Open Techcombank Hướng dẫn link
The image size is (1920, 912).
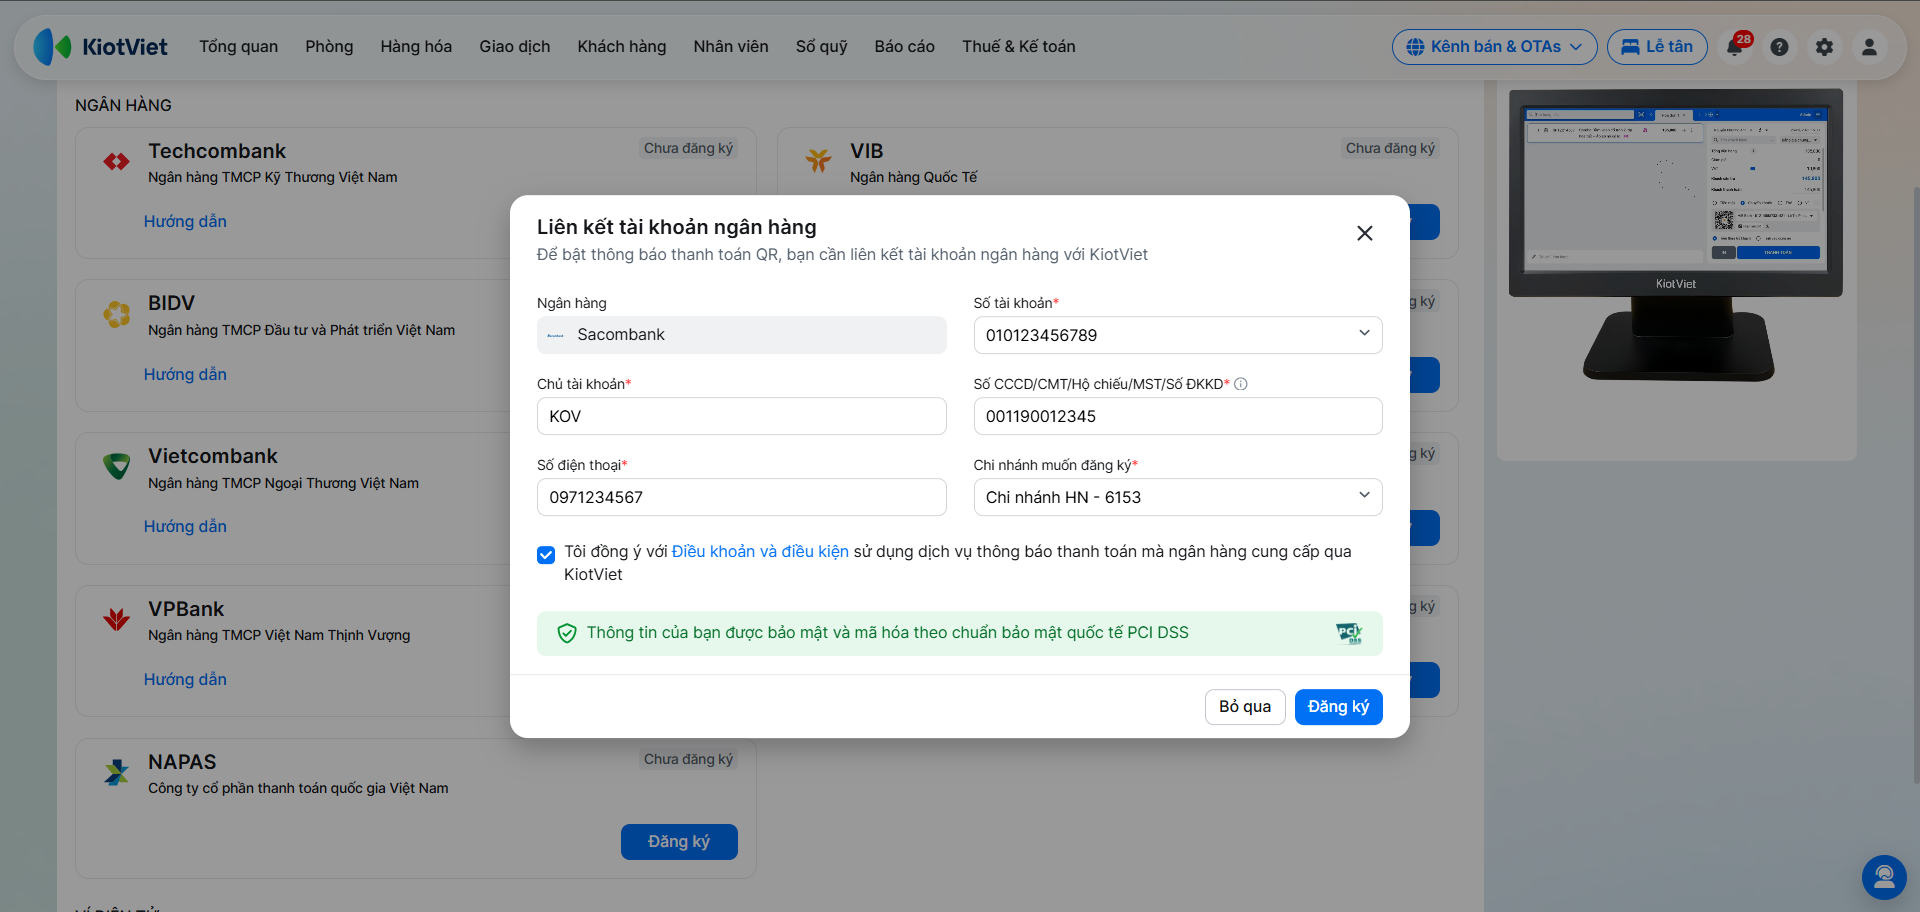pos(185,222)
